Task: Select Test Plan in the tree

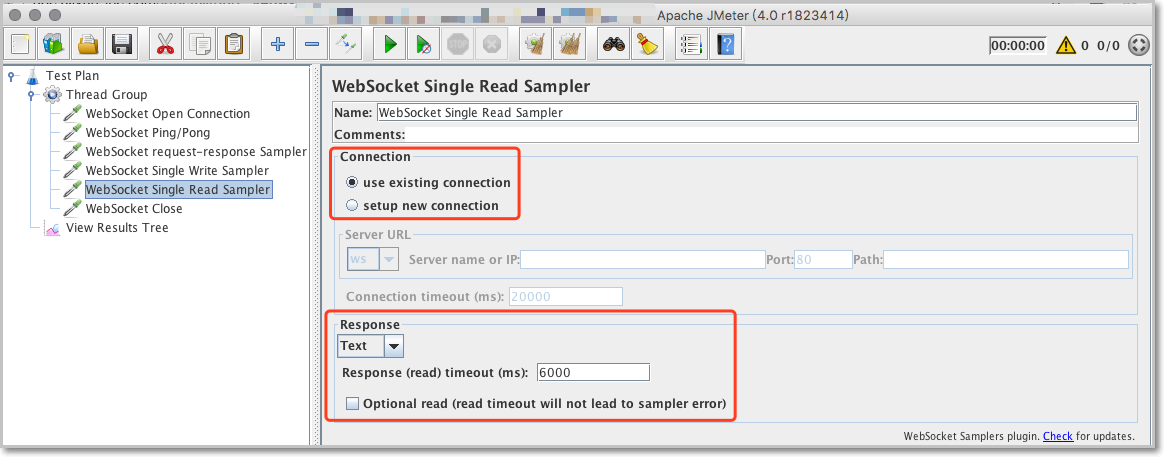Action: pyautogui.click(x=72, y=75)
